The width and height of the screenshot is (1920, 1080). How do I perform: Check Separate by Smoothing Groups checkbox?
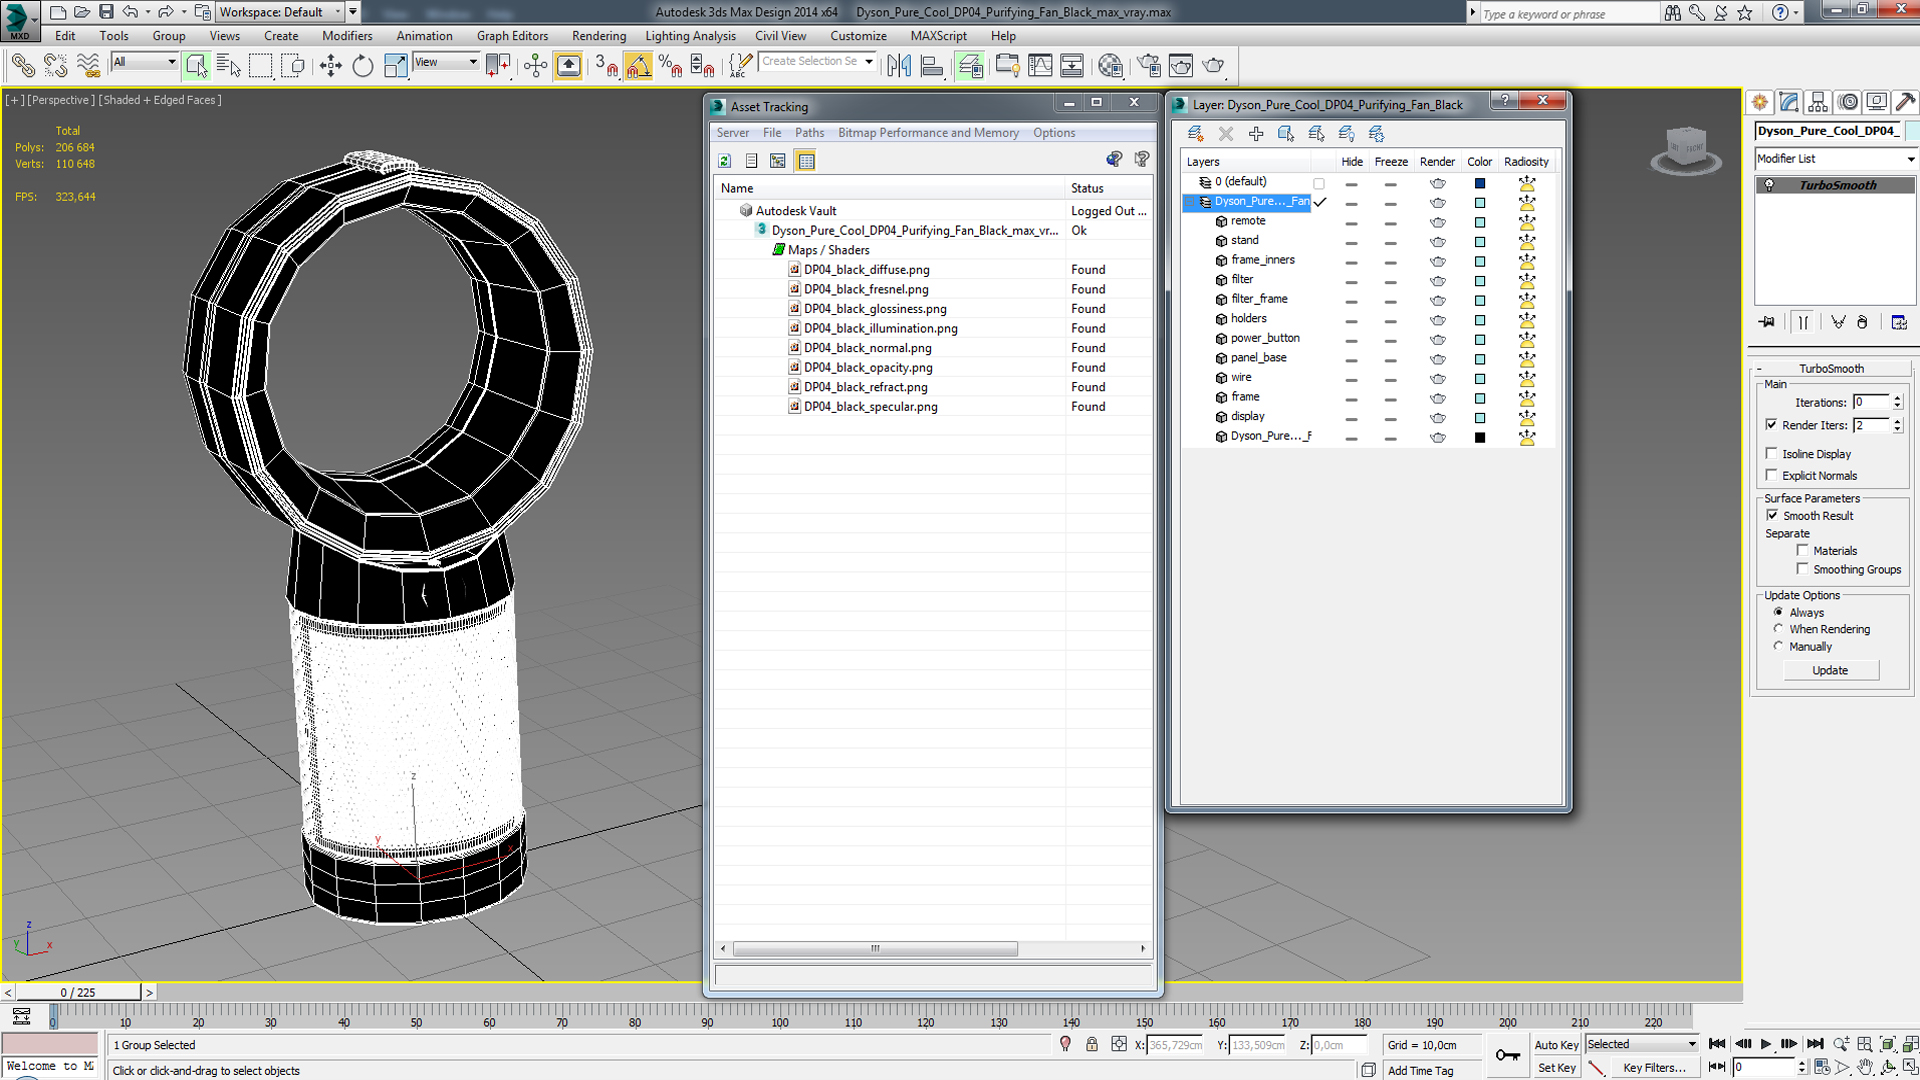1802,569
